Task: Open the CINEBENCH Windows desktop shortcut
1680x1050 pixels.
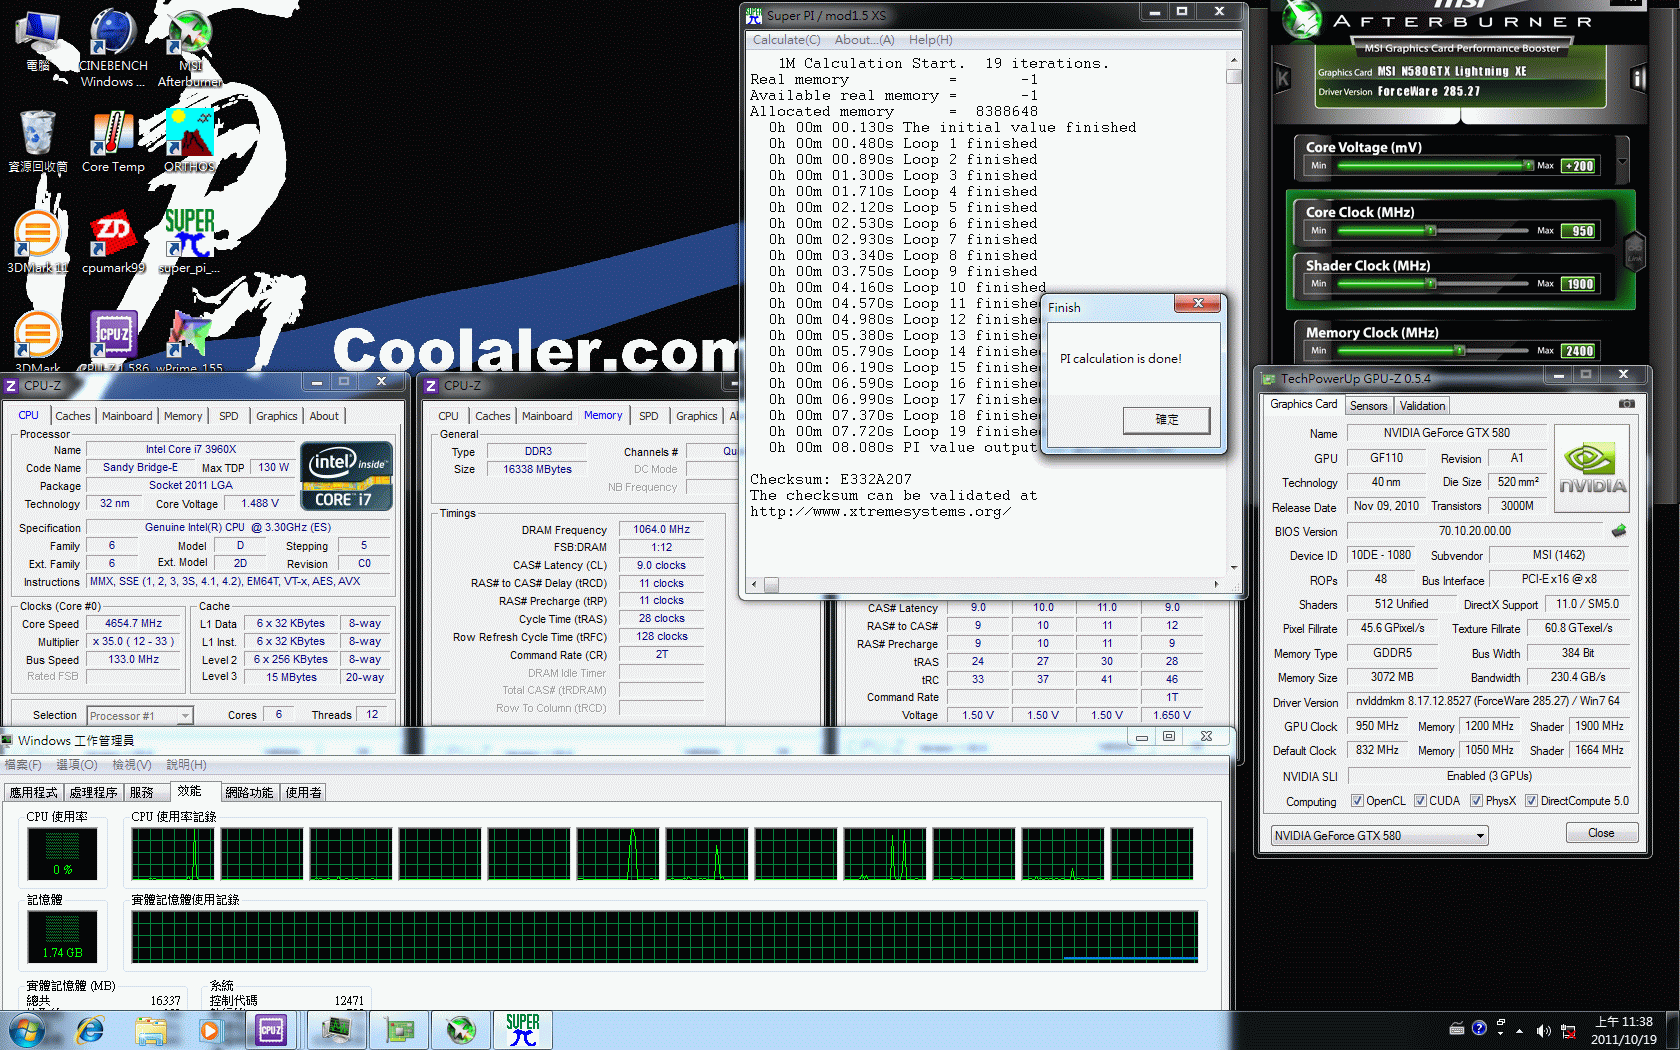Action: click(112, 48)
